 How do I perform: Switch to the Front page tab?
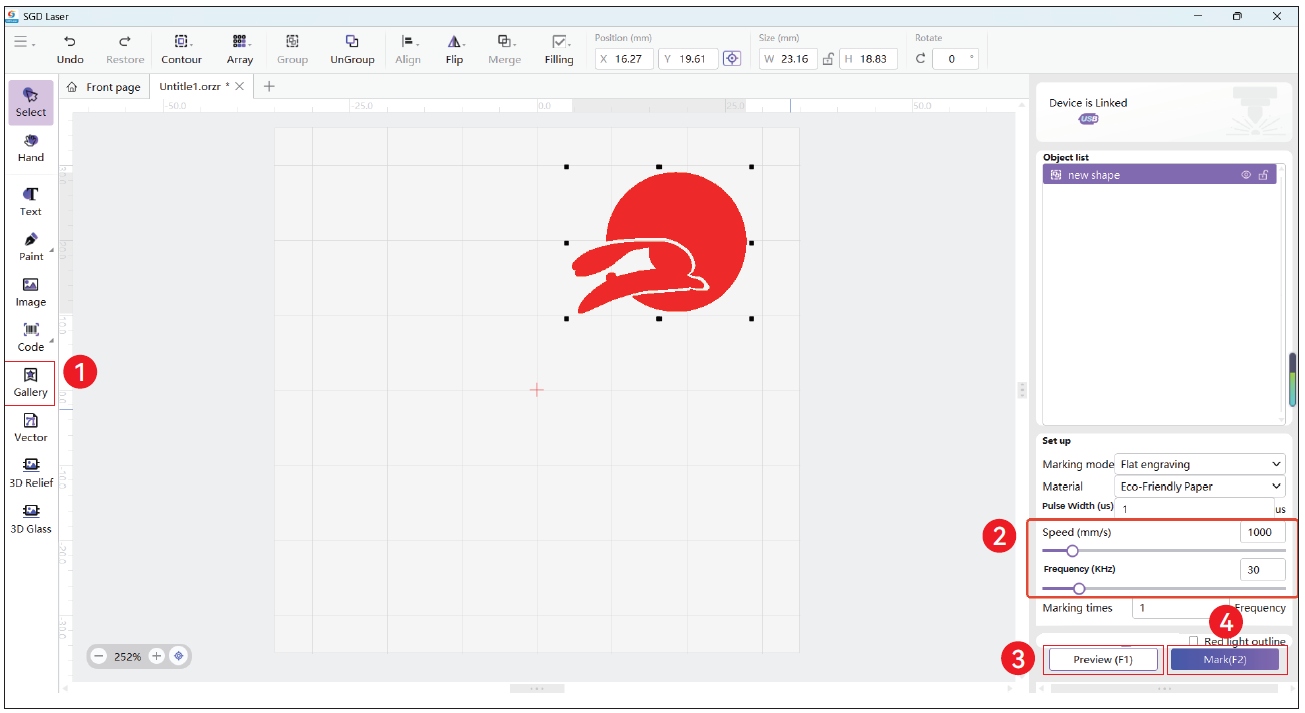tap(104, 87)
